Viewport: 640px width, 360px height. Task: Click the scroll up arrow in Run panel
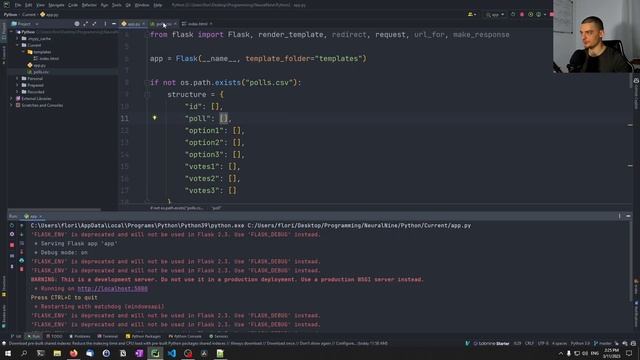[x=22, y=225]
